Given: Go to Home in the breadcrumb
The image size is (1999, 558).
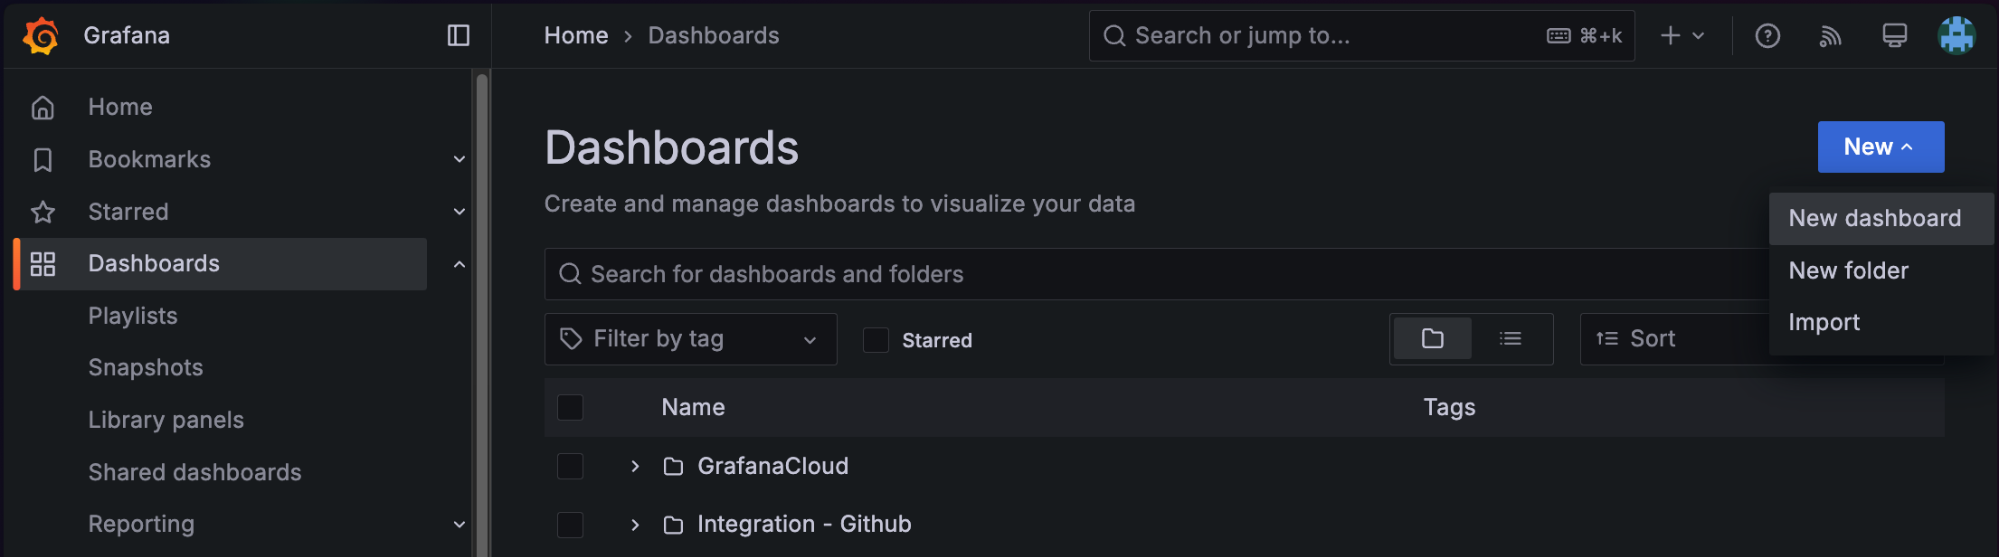Looking at the screenshot, I should pos(576,36).
